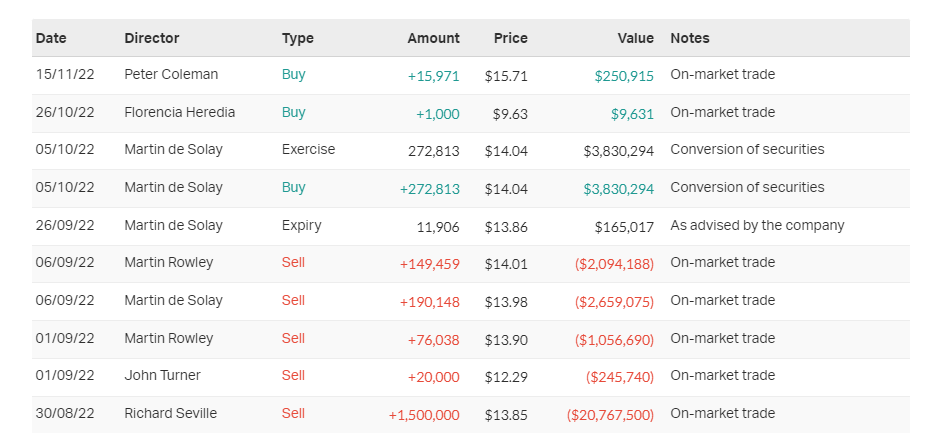Click the Amount column header

(433, 38)
